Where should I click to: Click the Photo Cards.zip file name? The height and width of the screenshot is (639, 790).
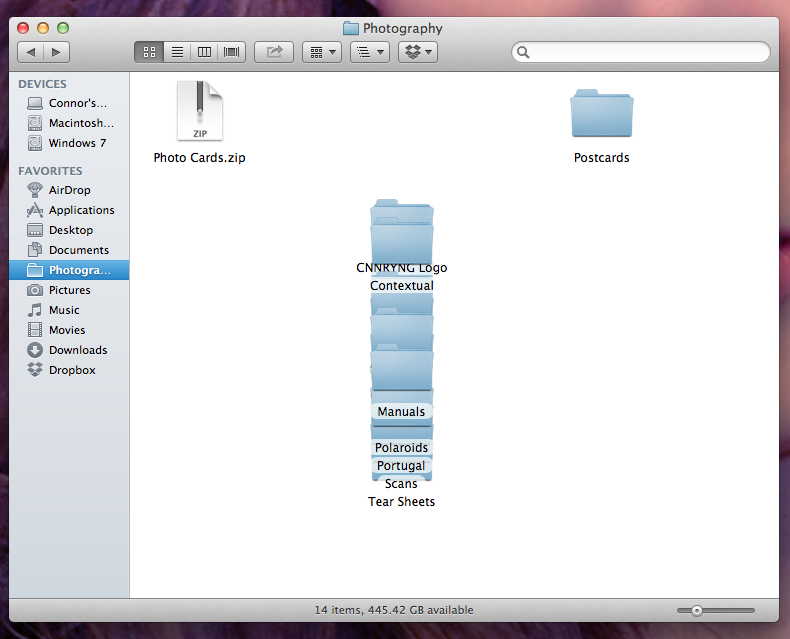(x=200, y=158)
